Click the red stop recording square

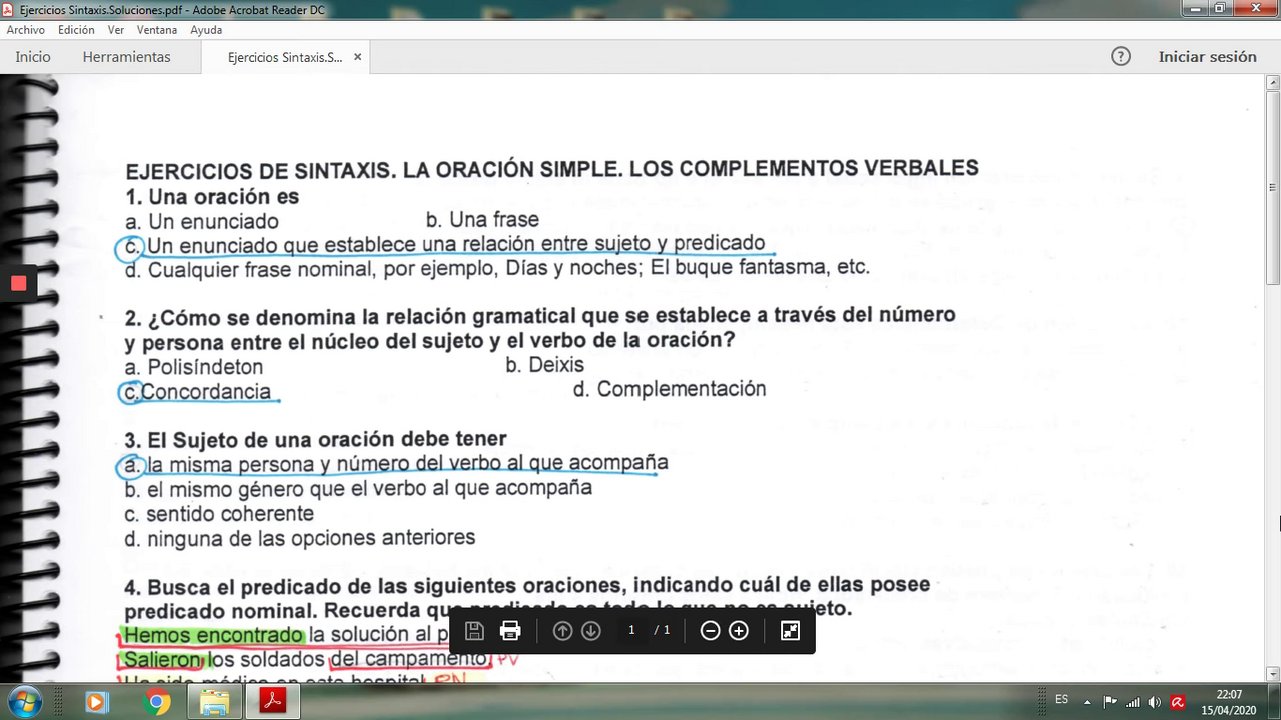[18, 283]
